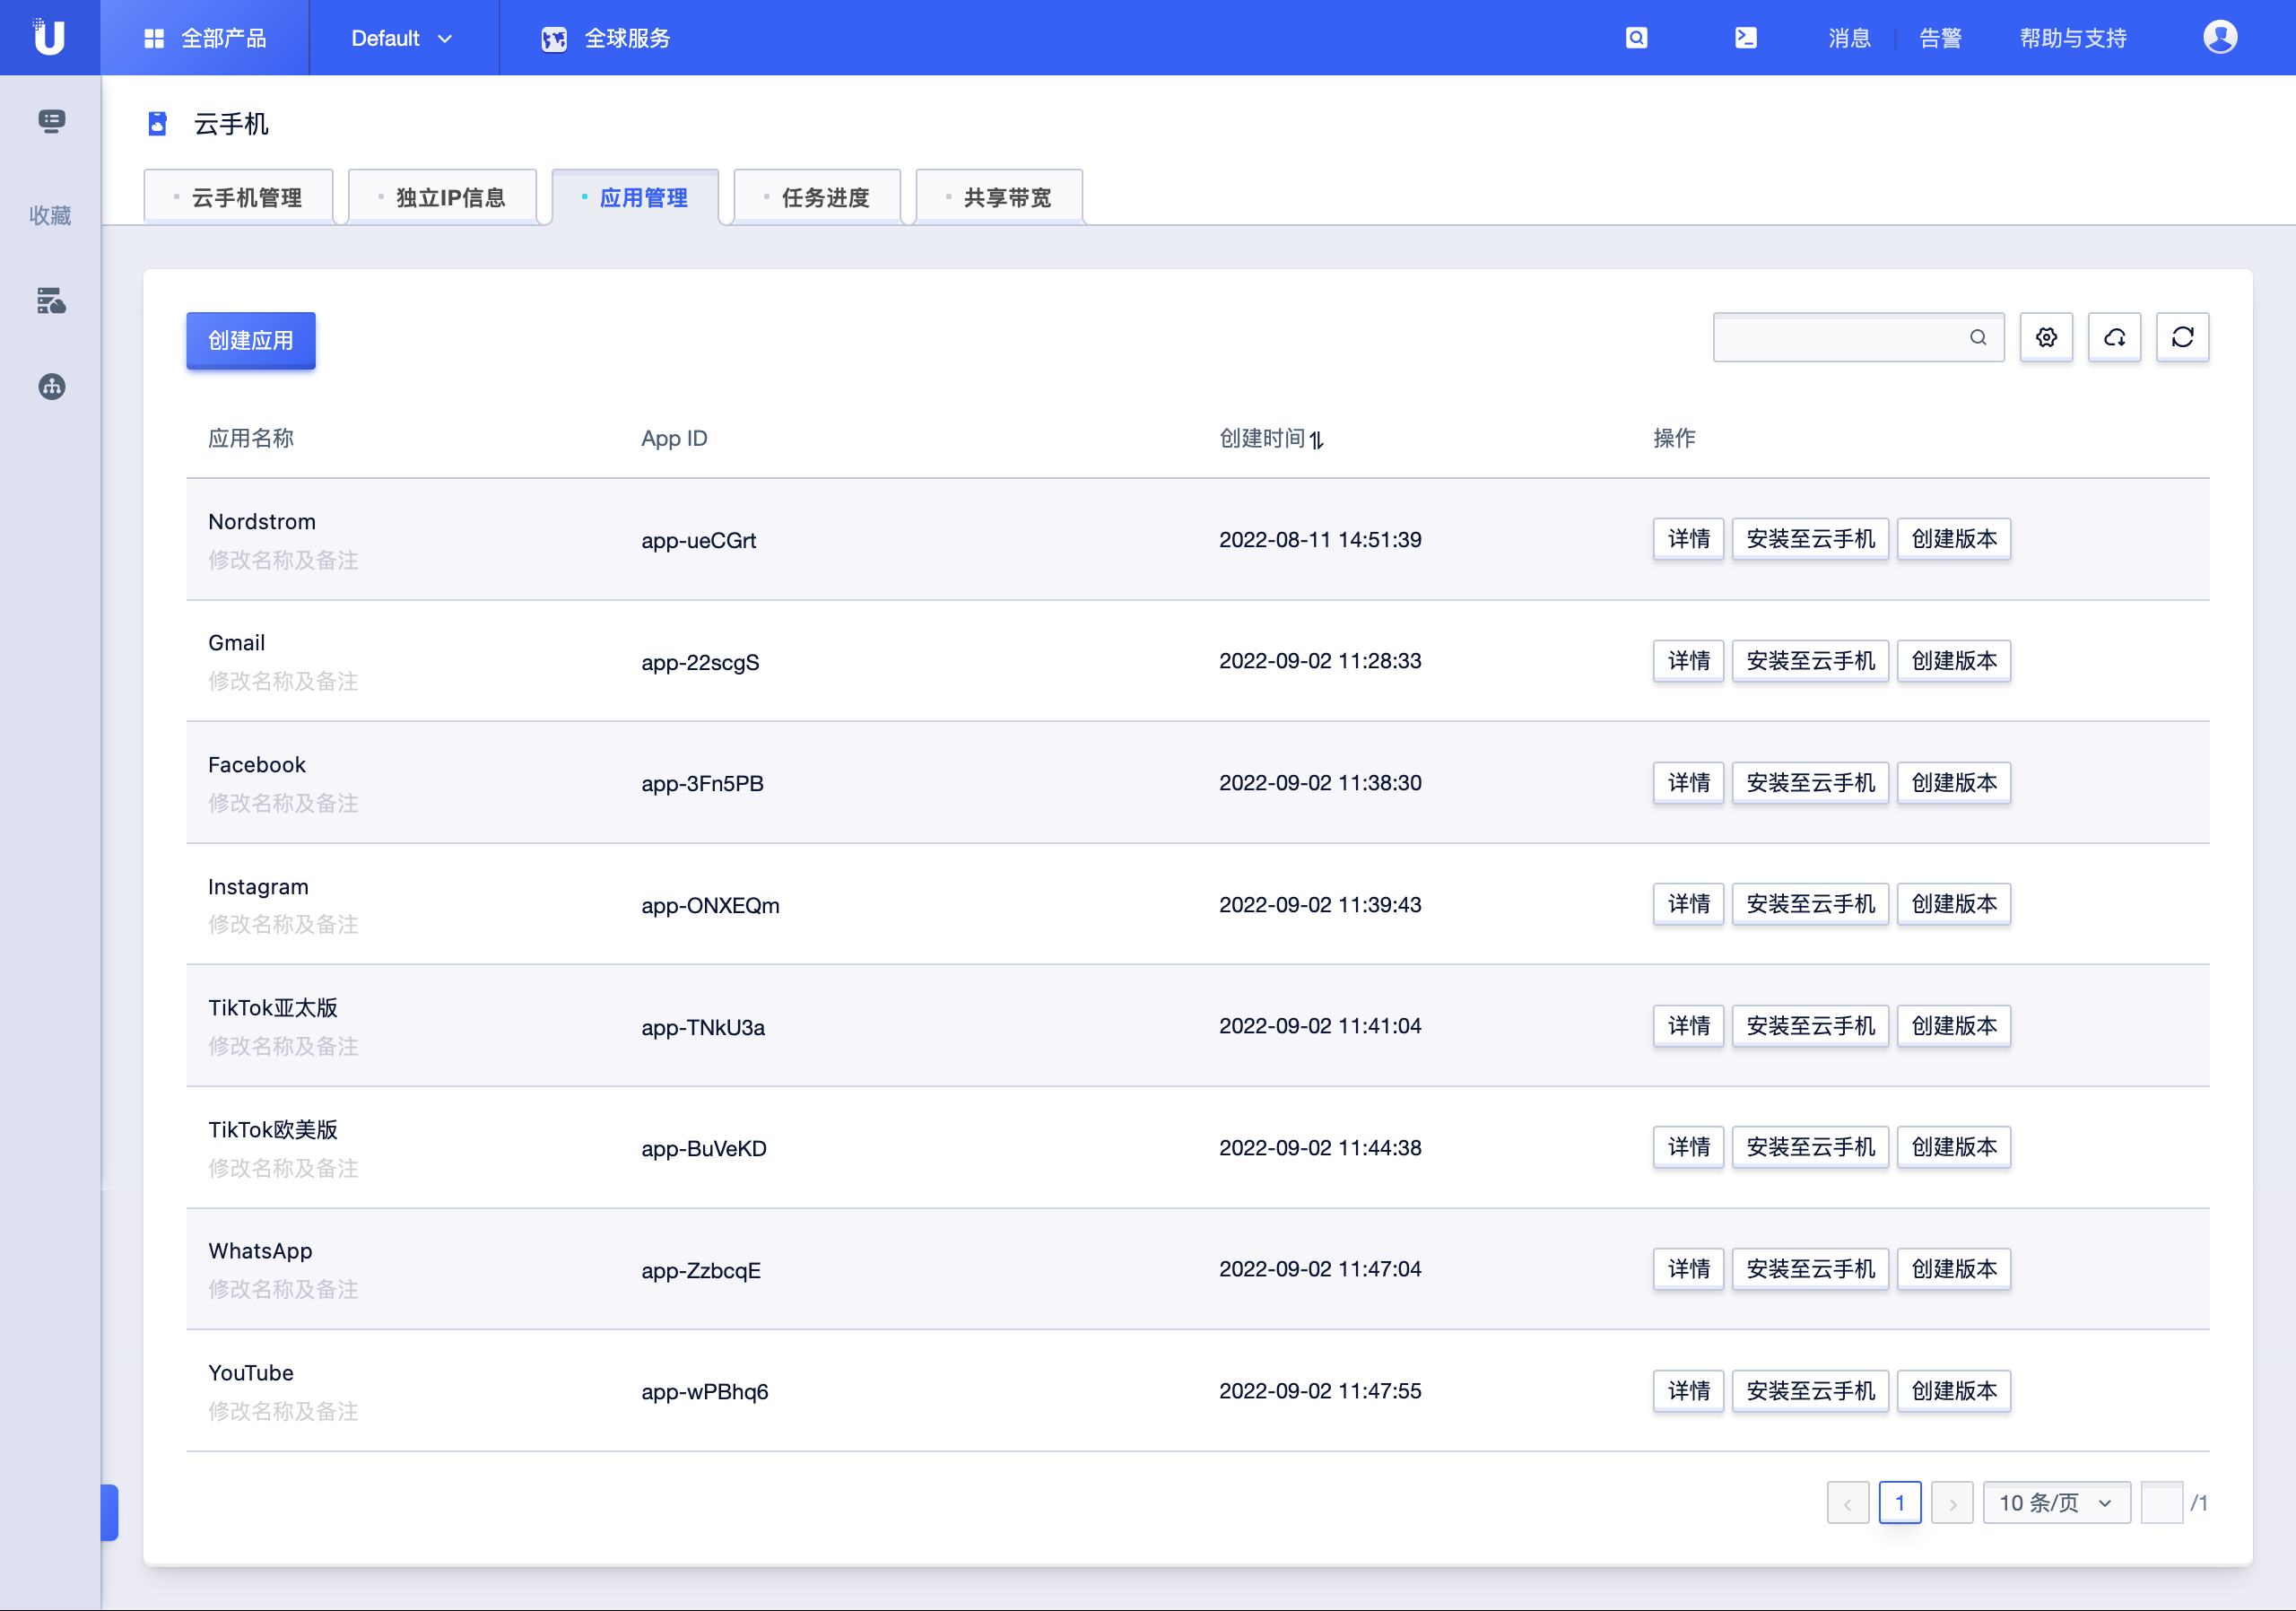Click the 应用名称 column header
2296x1611 pixels.
[251, 438]
